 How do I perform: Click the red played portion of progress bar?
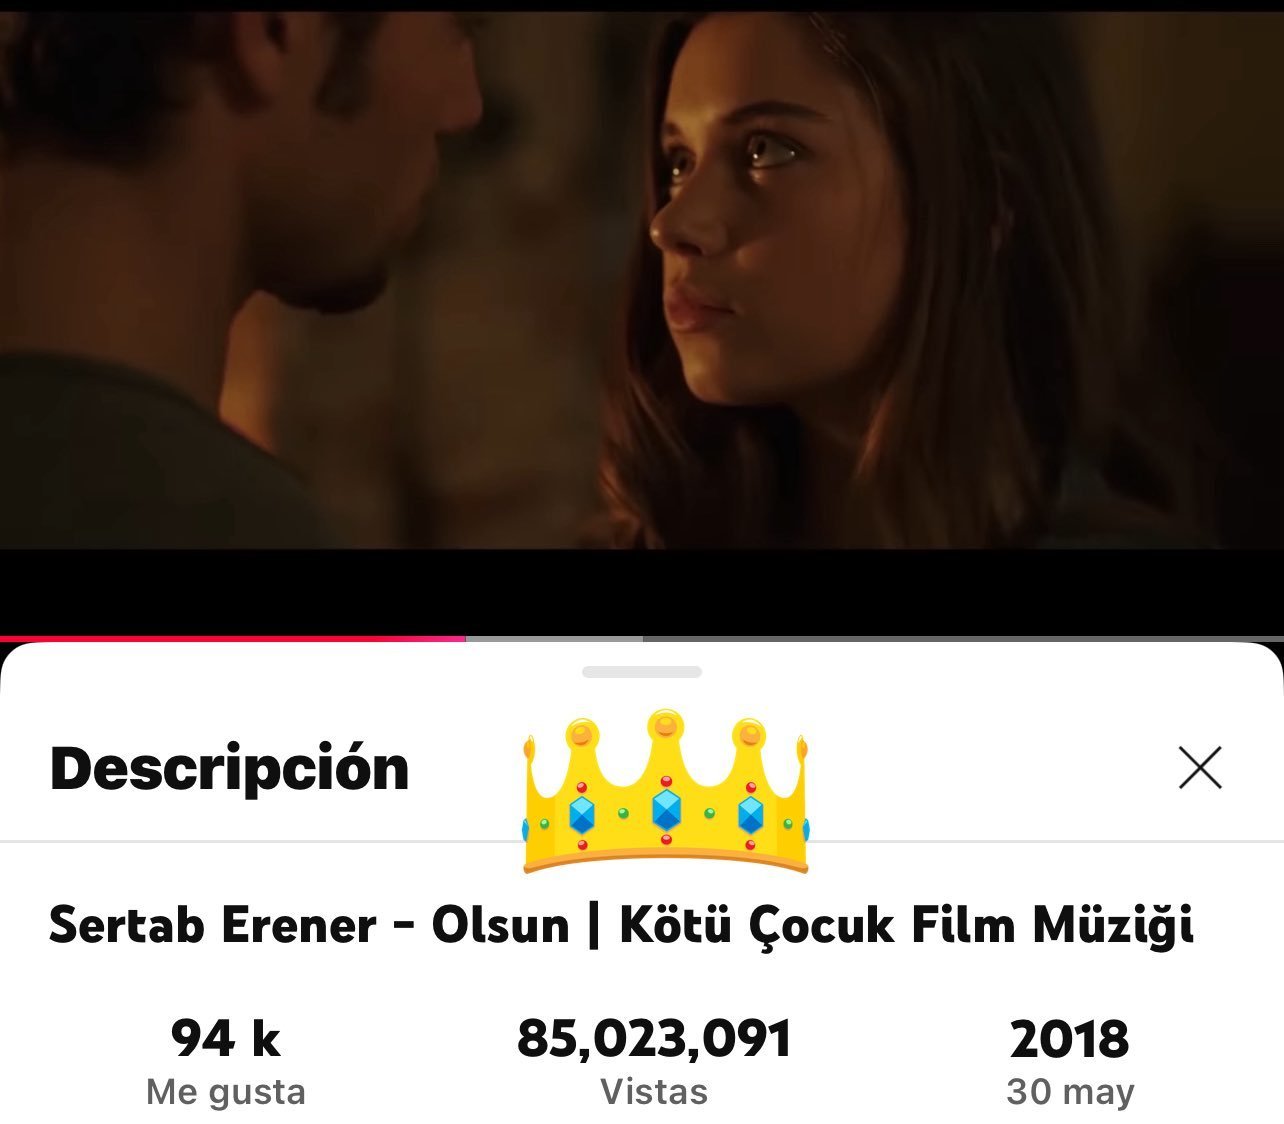(x=232, y=638)
